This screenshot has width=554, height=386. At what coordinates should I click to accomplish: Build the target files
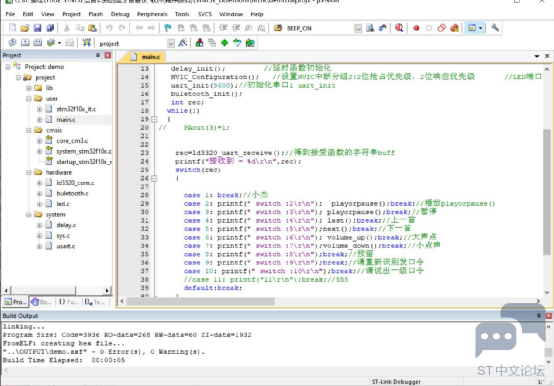click(25, 43)
